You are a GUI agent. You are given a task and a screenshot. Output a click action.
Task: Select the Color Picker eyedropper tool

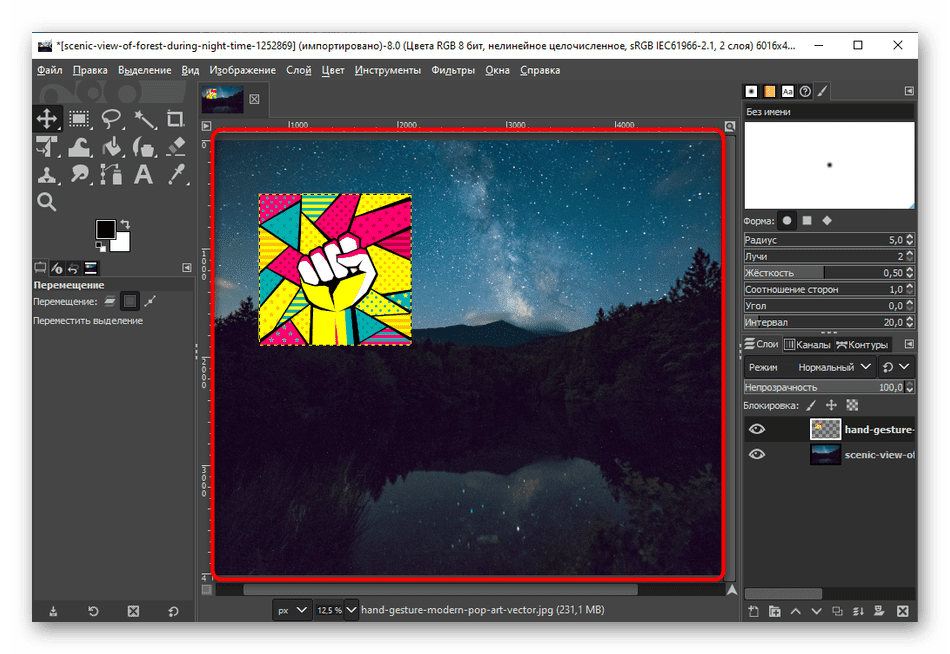(176, 175)
